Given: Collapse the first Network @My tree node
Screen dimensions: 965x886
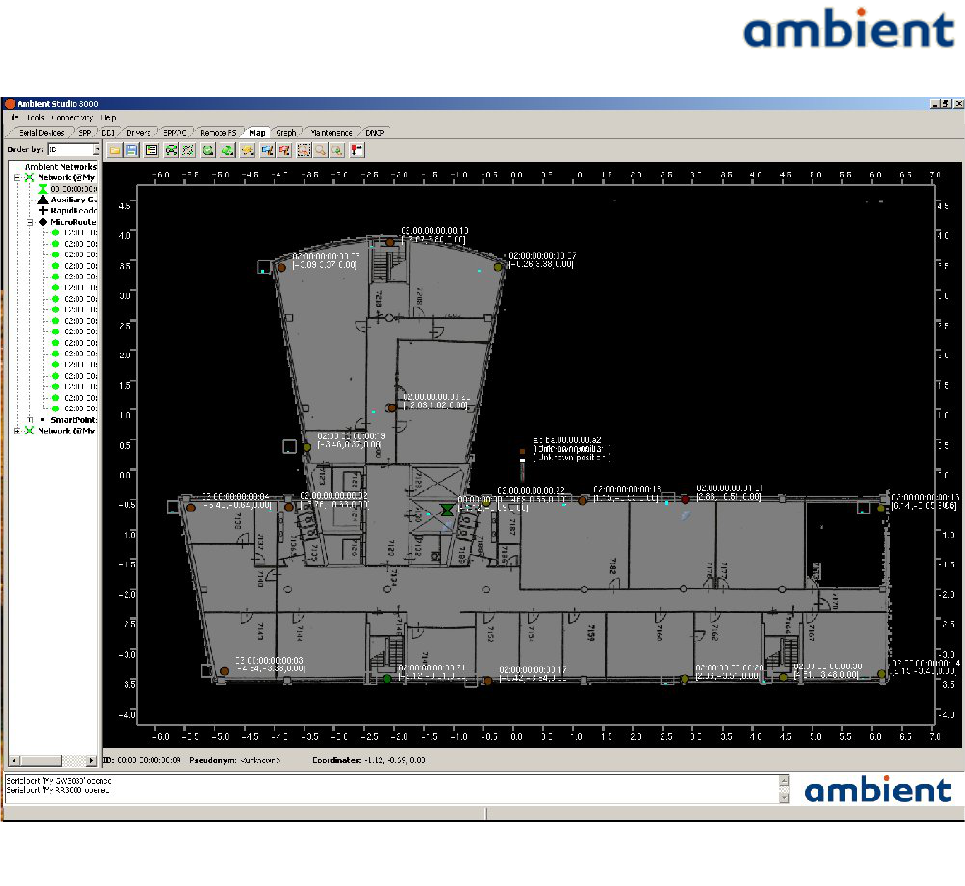Looking at the screenshot, I should point(17,177).
